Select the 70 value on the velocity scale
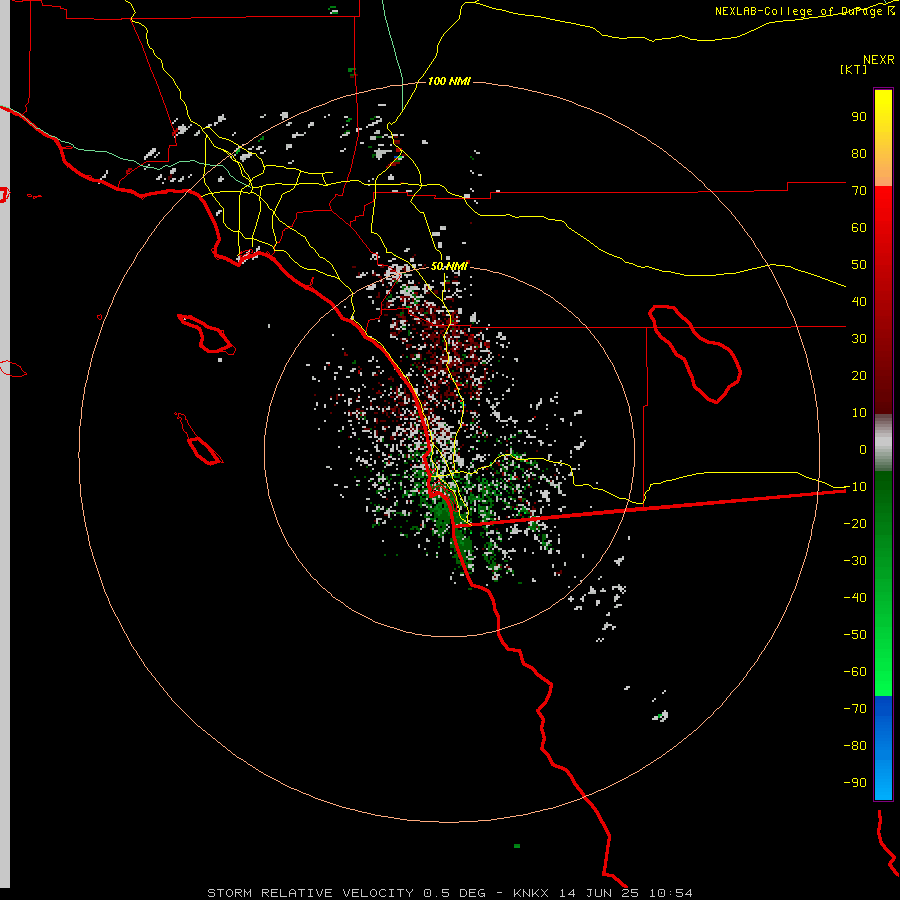The width and height of the screenshot is (900, 900). pyautogui.click(x=859, y=191)
